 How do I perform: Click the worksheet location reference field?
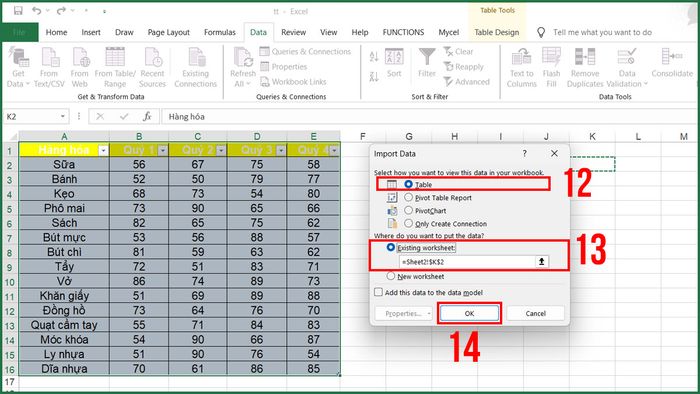click(x=467, y=262)
